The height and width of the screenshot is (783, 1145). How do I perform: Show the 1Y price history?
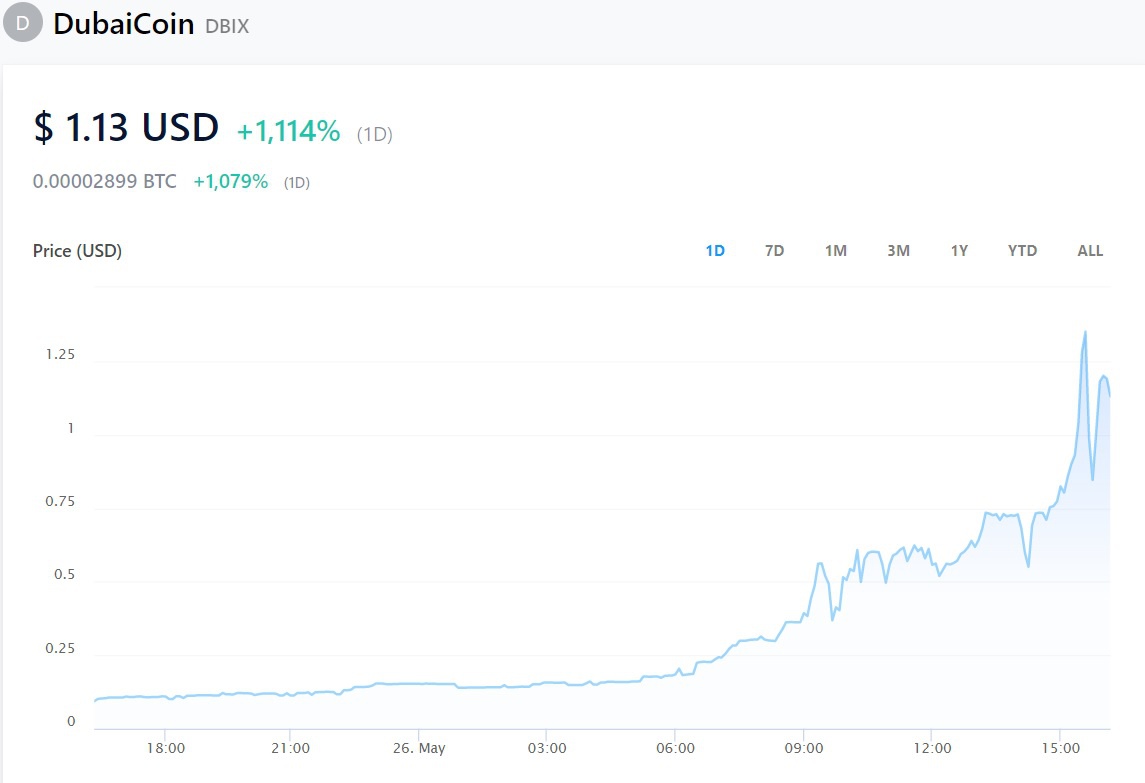[x=959, y=251]
